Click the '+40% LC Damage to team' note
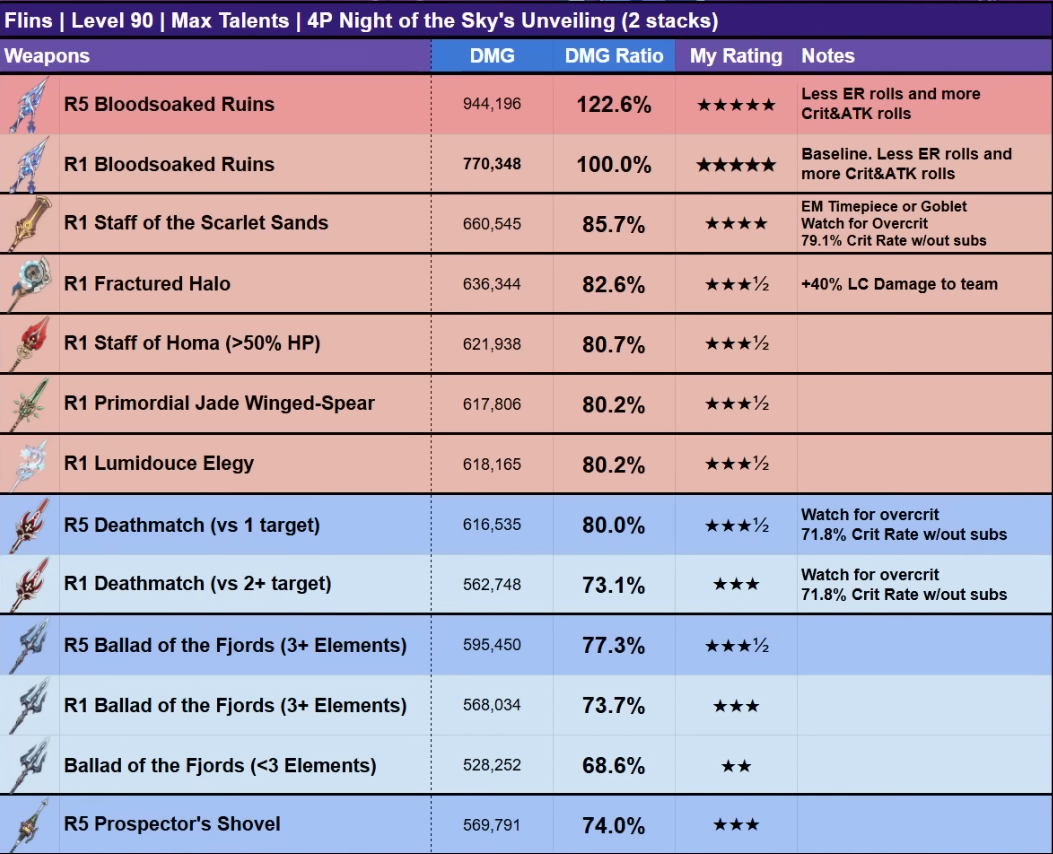 (899, 284)
